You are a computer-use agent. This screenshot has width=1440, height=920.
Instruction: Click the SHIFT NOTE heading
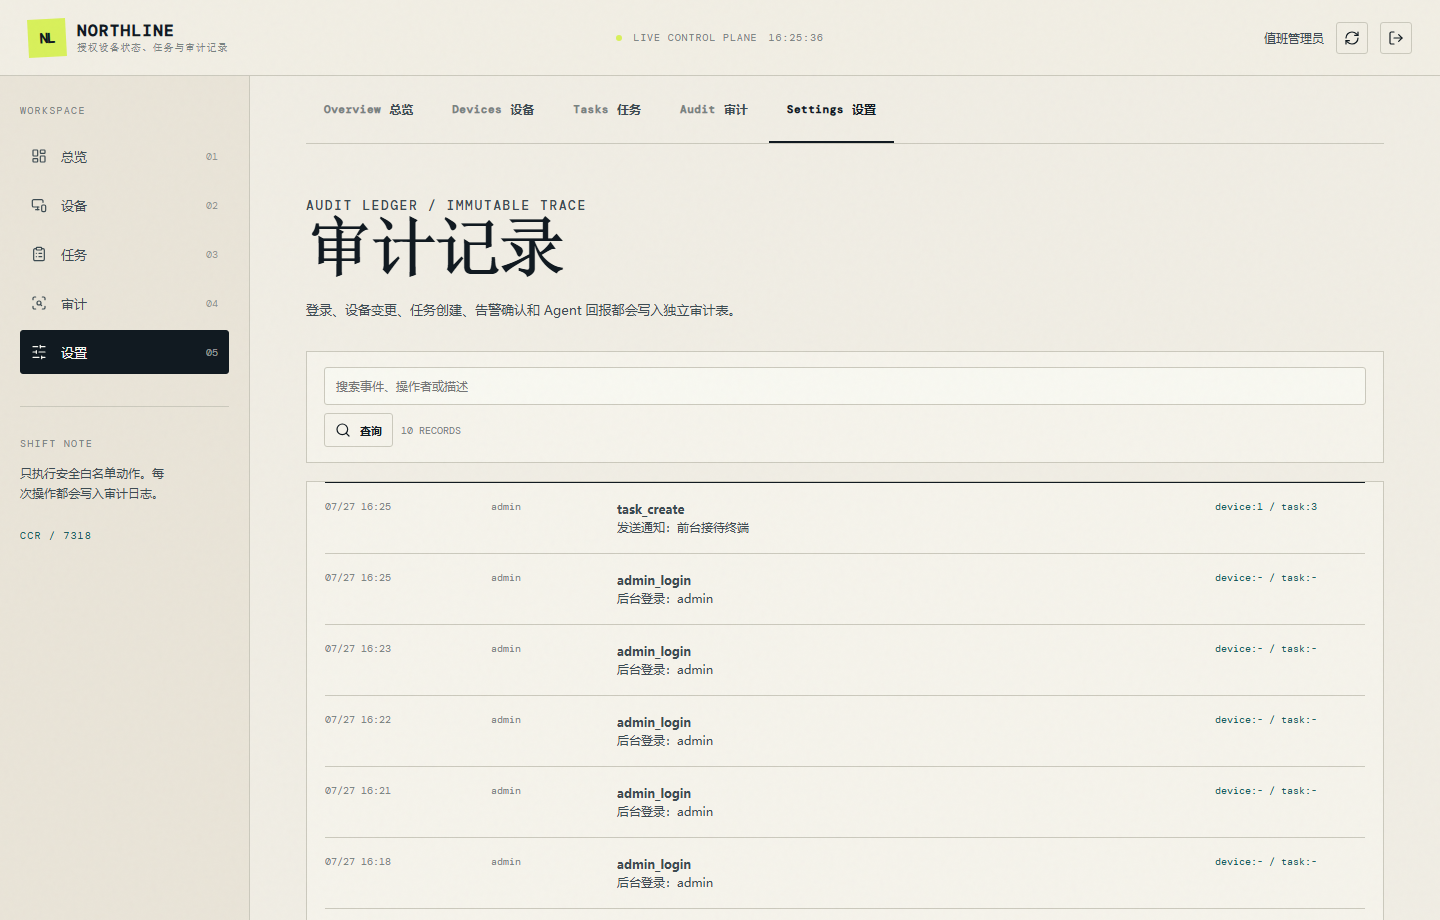click(x=56, y=444)
